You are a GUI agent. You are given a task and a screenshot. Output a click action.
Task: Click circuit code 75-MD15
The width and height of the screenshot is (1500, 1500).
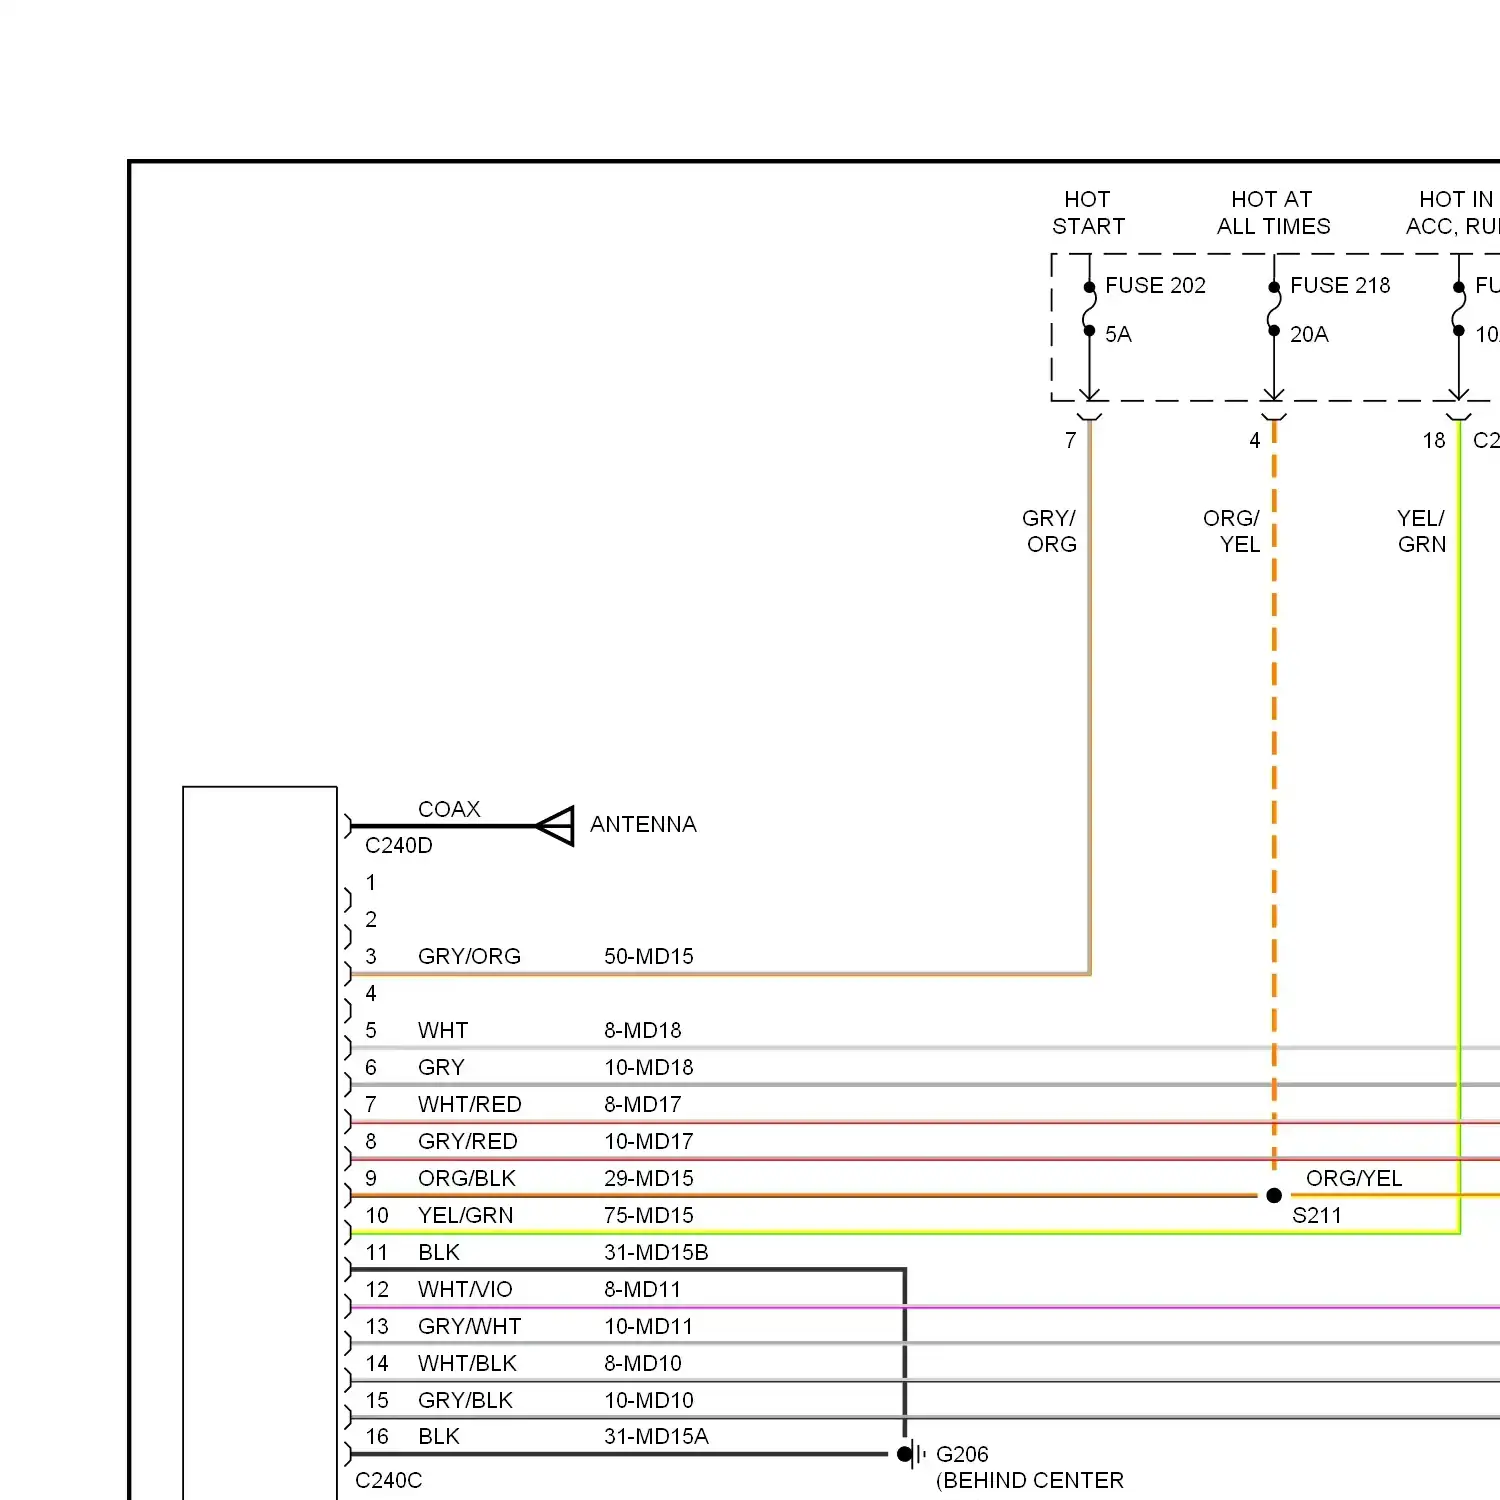[x=649, y=1215]
